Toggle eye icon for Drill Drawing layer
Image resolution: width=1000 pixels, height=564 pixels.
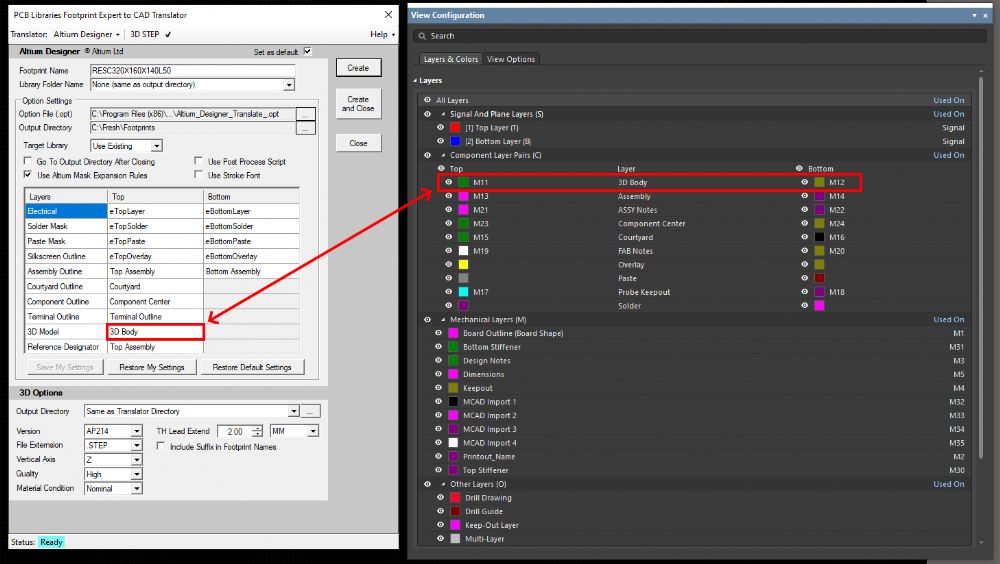439,497
